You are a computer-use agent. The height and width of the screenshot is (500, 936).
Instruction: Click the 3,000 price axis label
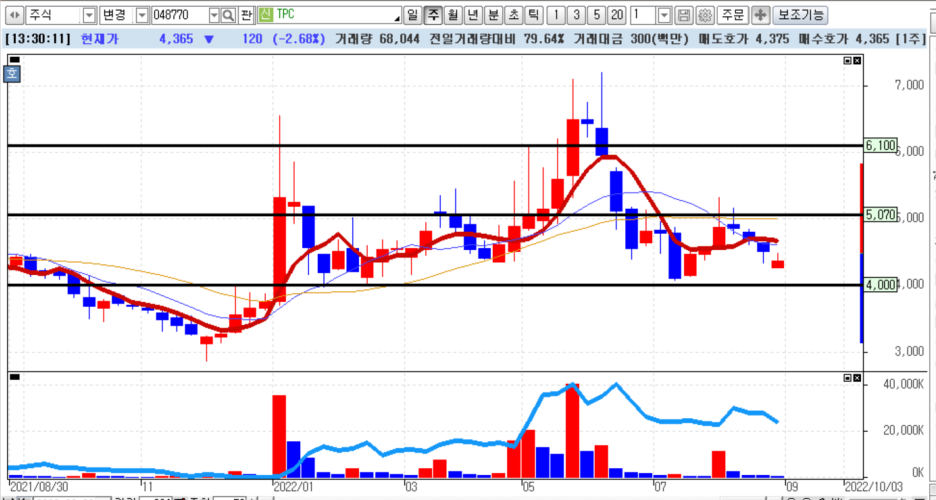tap(910, 351)
